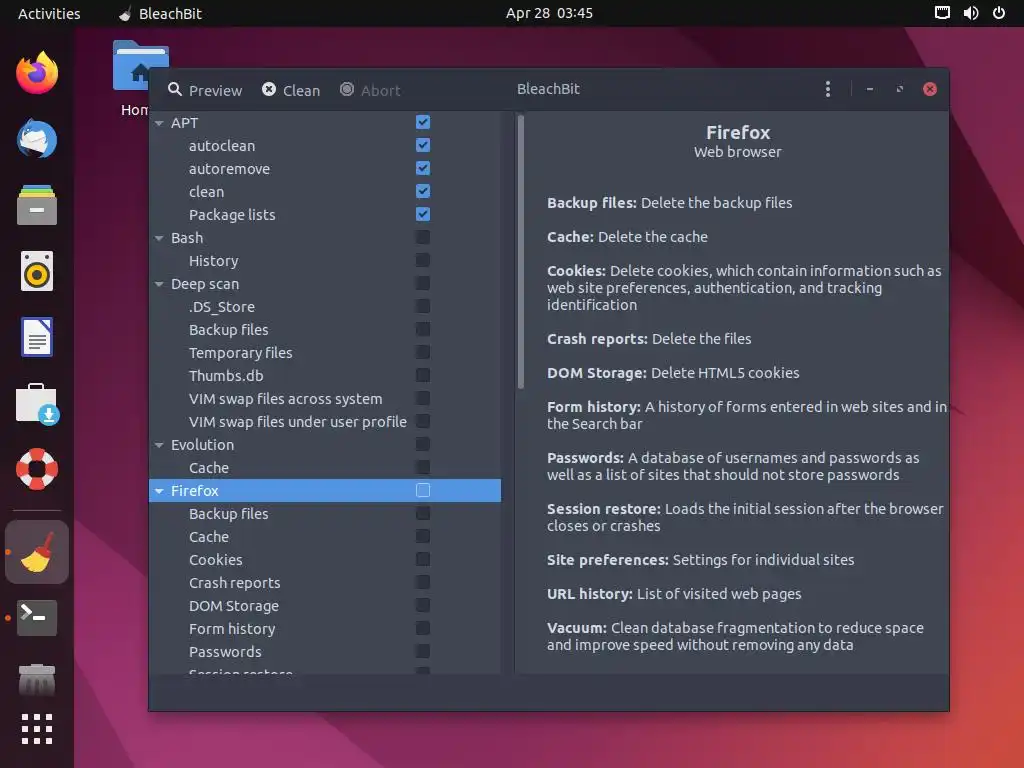
Task: Check the Firefox Passwords checkbox
Action: pyautogui.click(x=423, y=651)
